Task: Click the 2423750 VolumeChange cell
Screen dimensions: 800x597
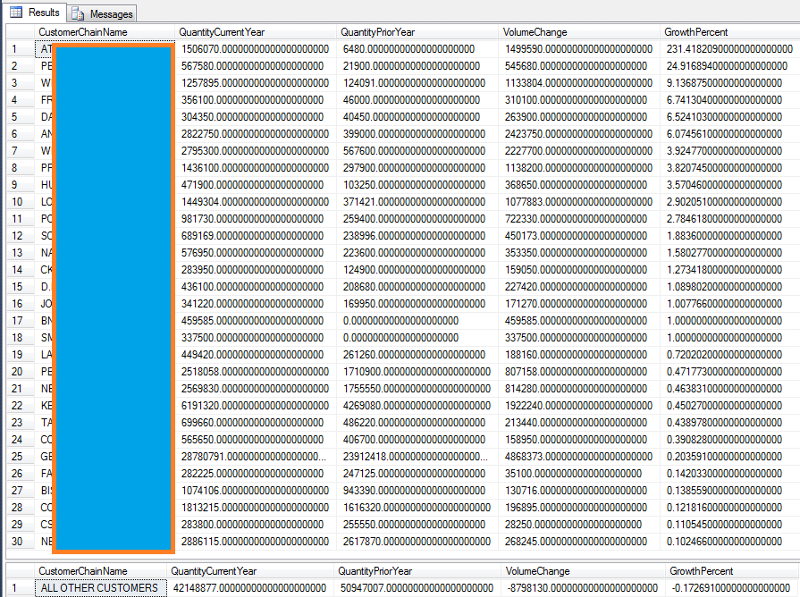Action: click(580, 134)
